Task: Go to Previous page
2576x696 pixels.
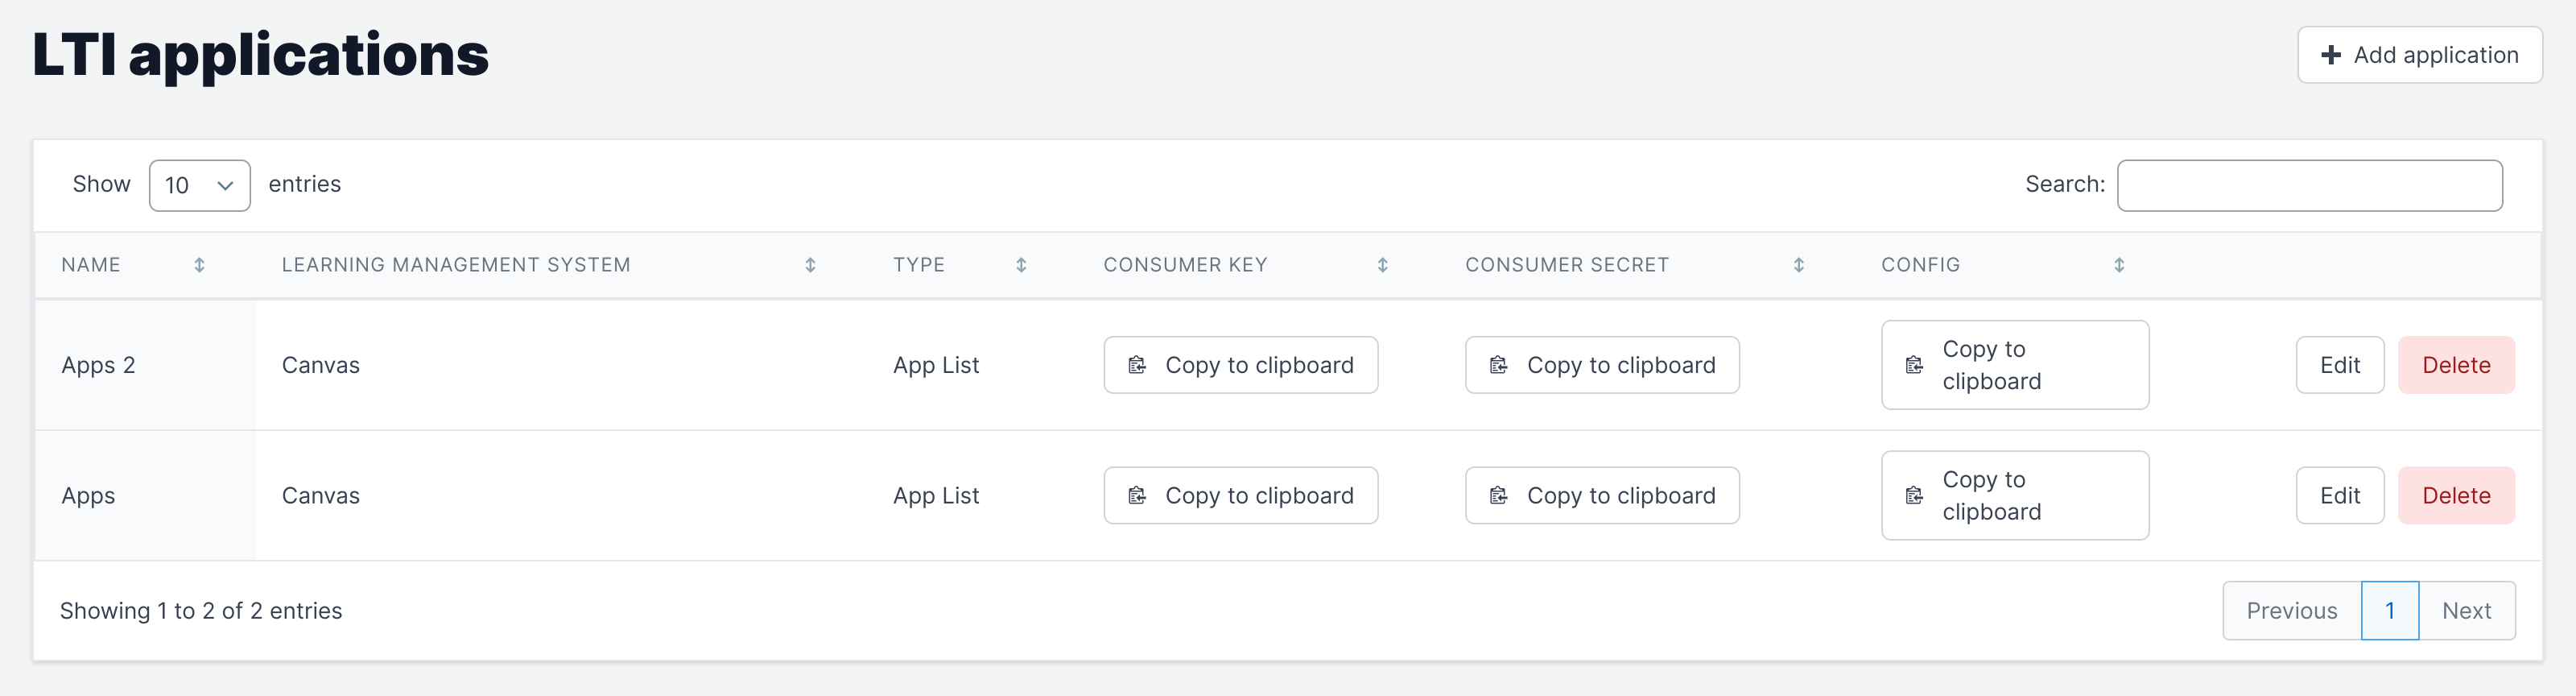Action: point(2292,611)
